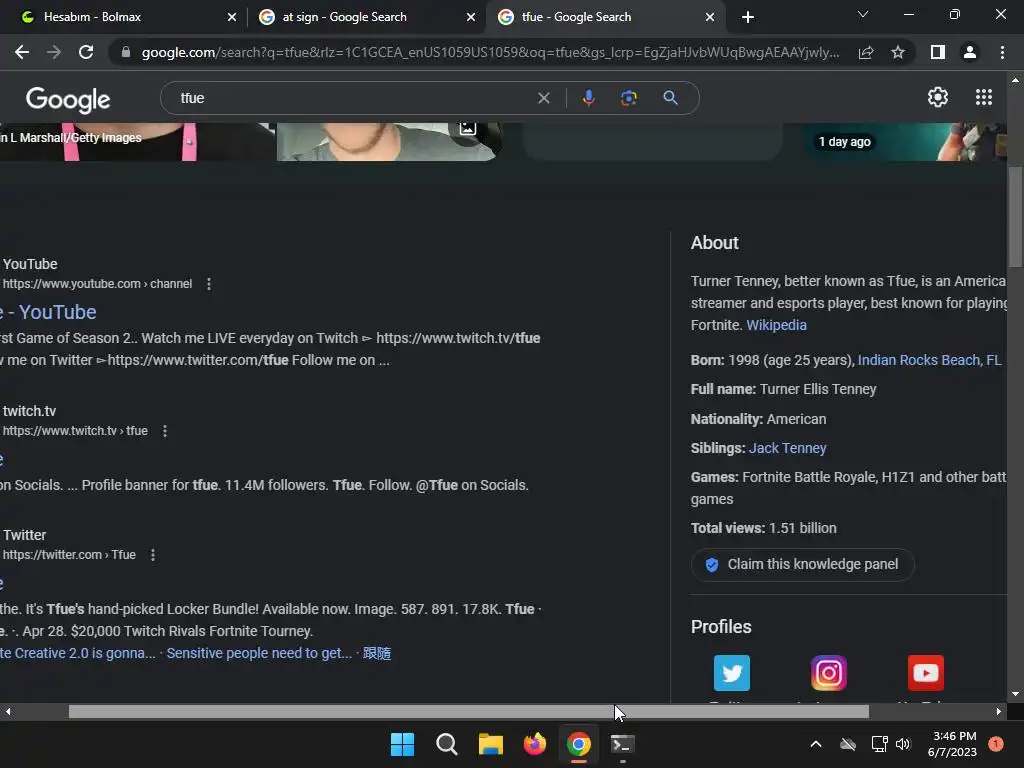Open the network icon in system tray
Image resolution: width=1024 pixels, height=768 pixels.
tap(879, 744)
